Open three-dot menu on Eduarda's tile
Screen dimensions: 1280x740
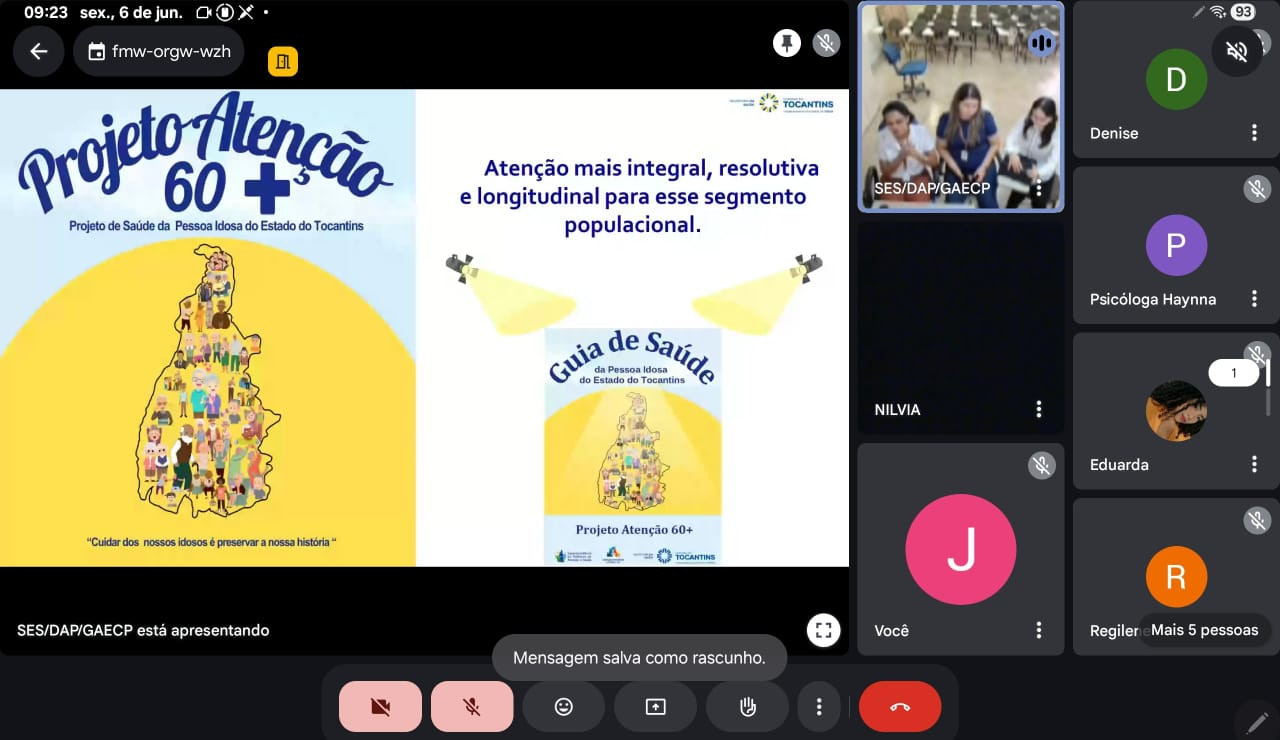1254,464
